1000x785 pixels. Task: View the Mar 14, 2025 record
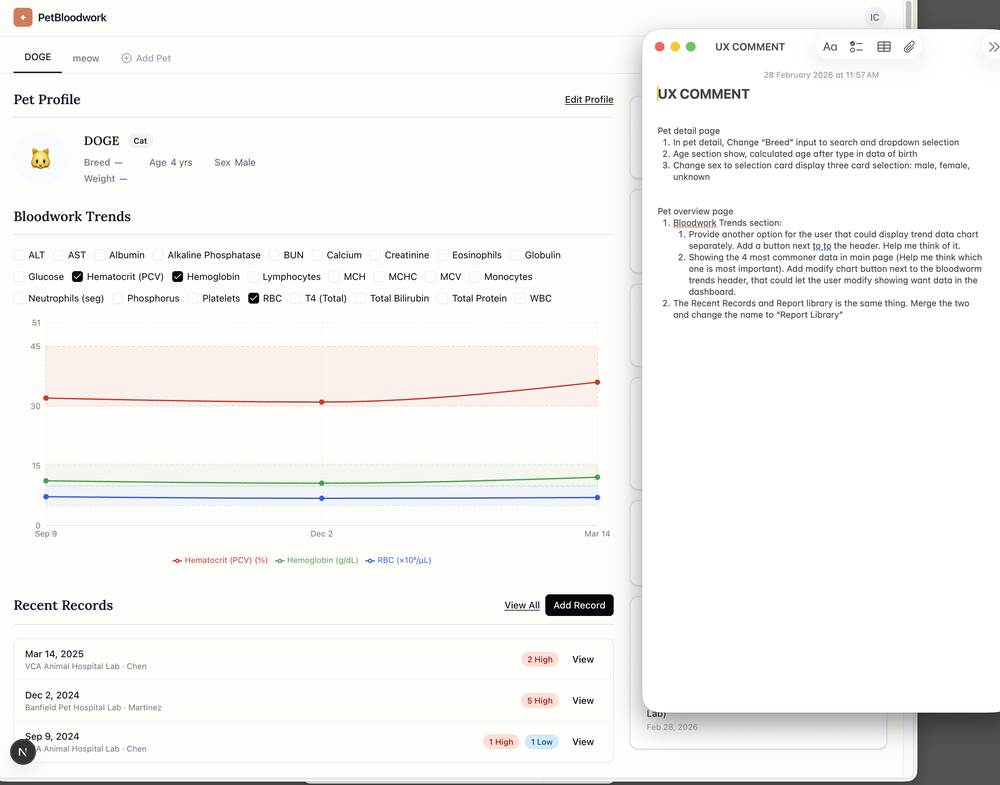(x=583, y=659)
